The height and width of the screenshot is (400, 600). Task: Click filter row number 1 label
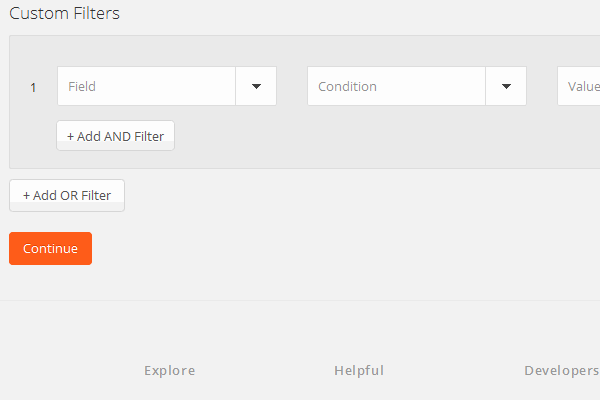coord(33,88)
